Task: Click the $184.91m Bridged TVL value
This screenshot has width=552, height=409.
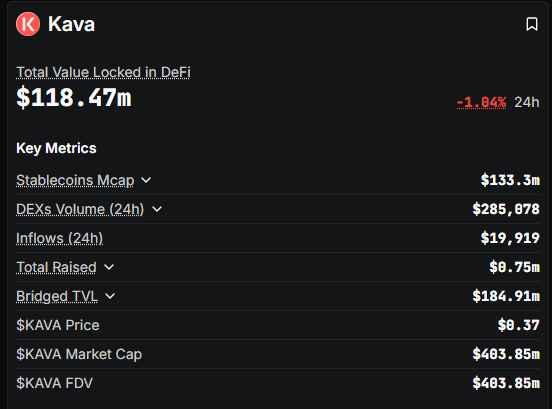Action: point(506,296)
